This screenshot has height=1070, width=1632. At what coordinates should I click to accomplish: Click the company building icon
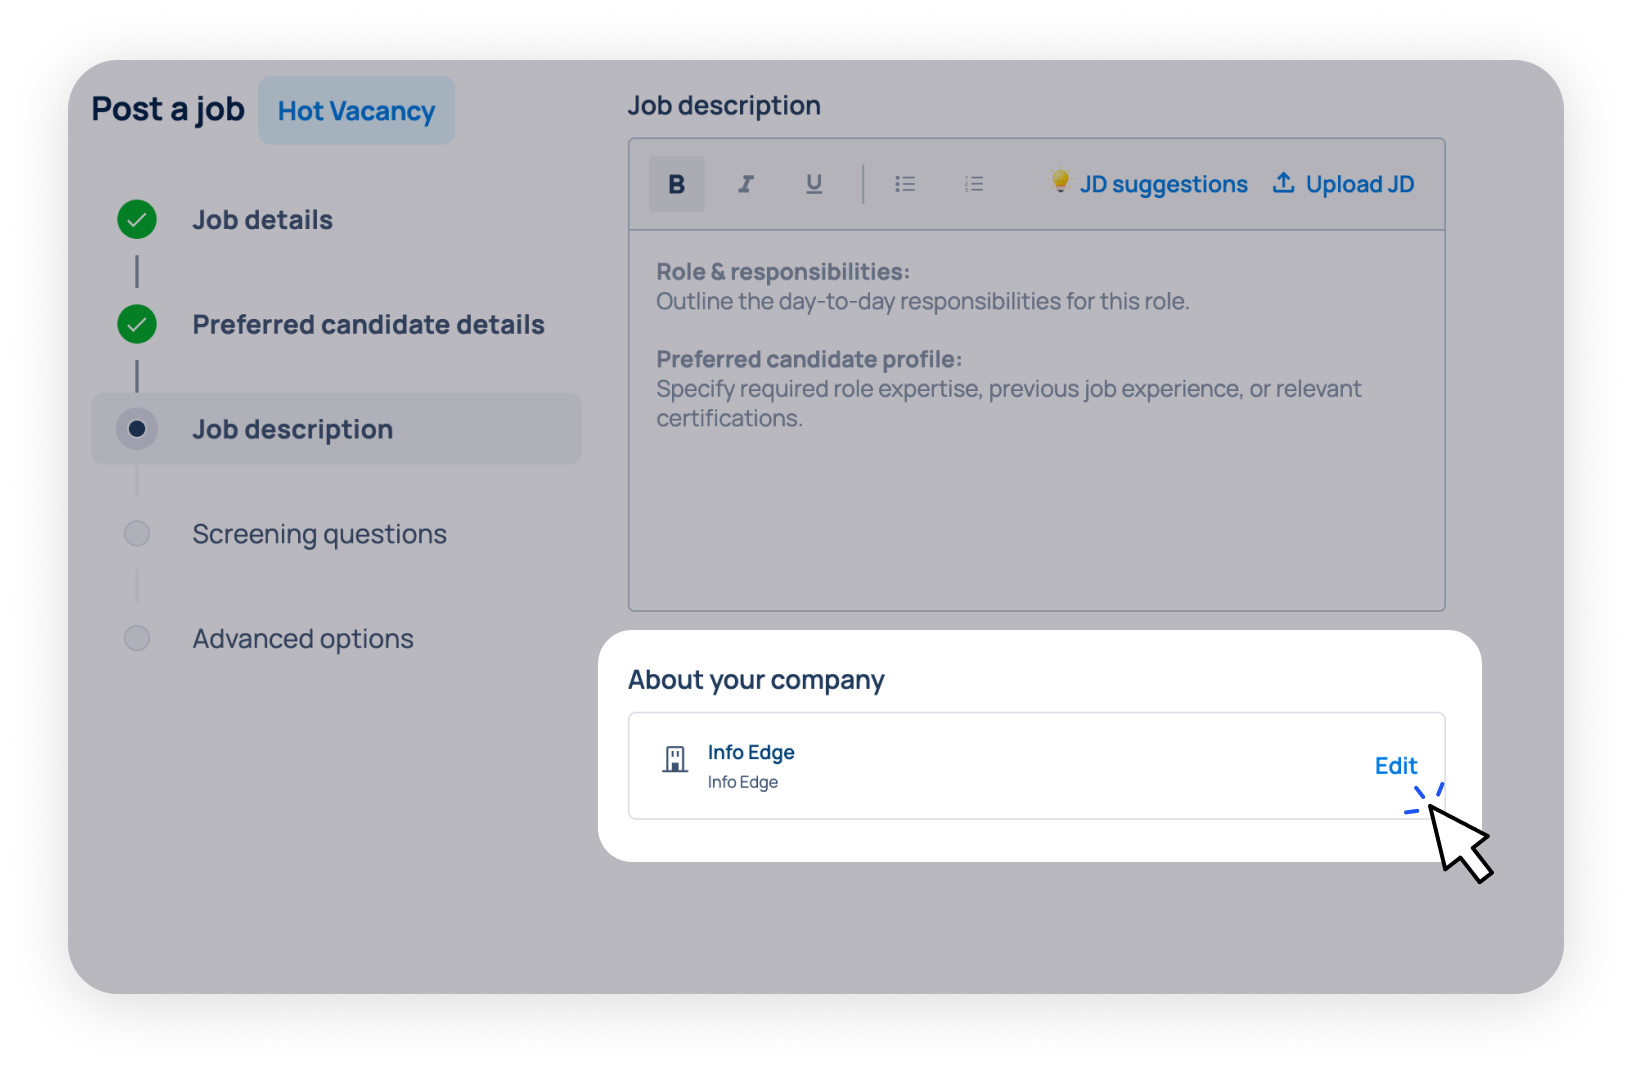click(x=675, y=760)
